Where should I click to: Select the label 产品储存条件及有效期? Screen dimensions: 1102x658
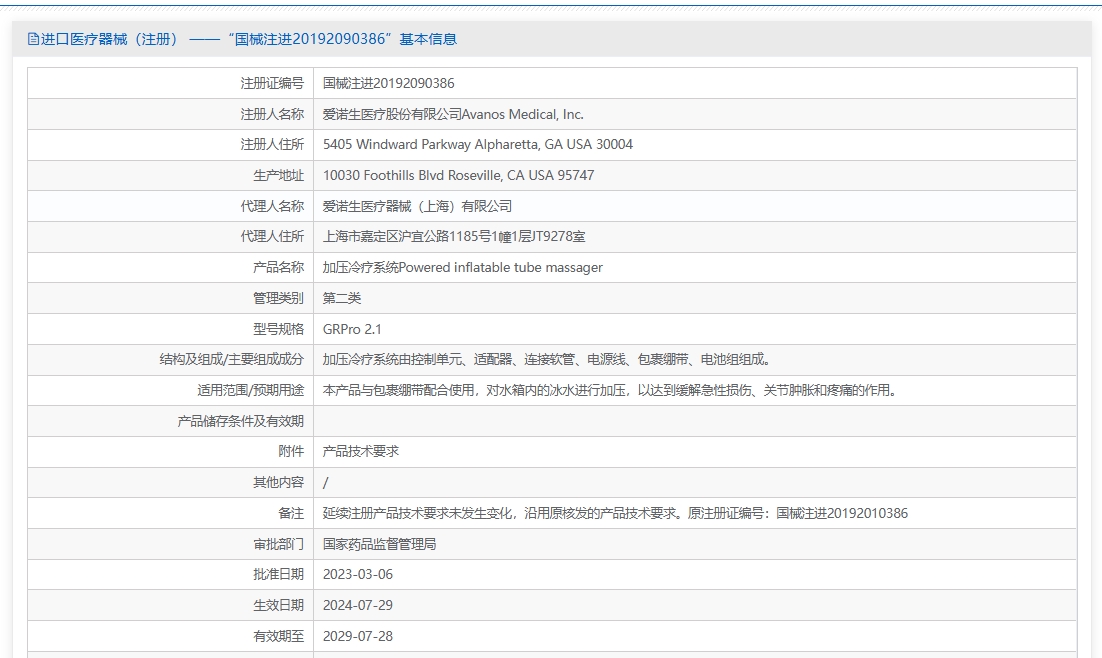tap(240, 421)
